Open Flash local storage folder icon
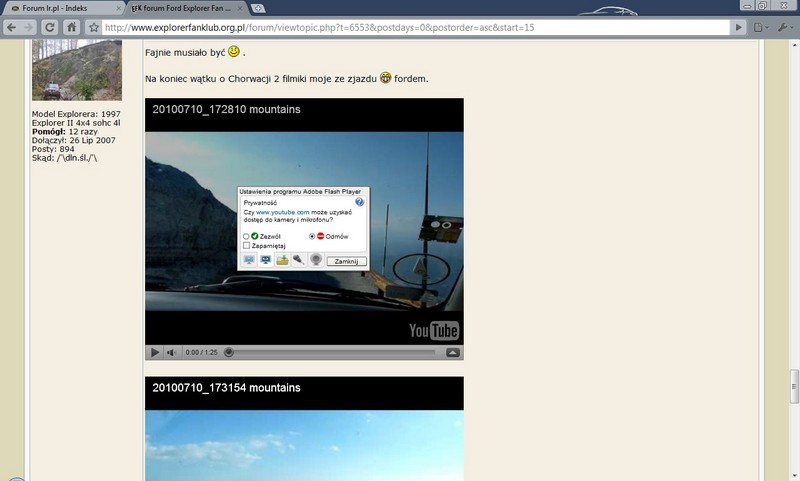 pyautogui.click(x=282, y=260)
